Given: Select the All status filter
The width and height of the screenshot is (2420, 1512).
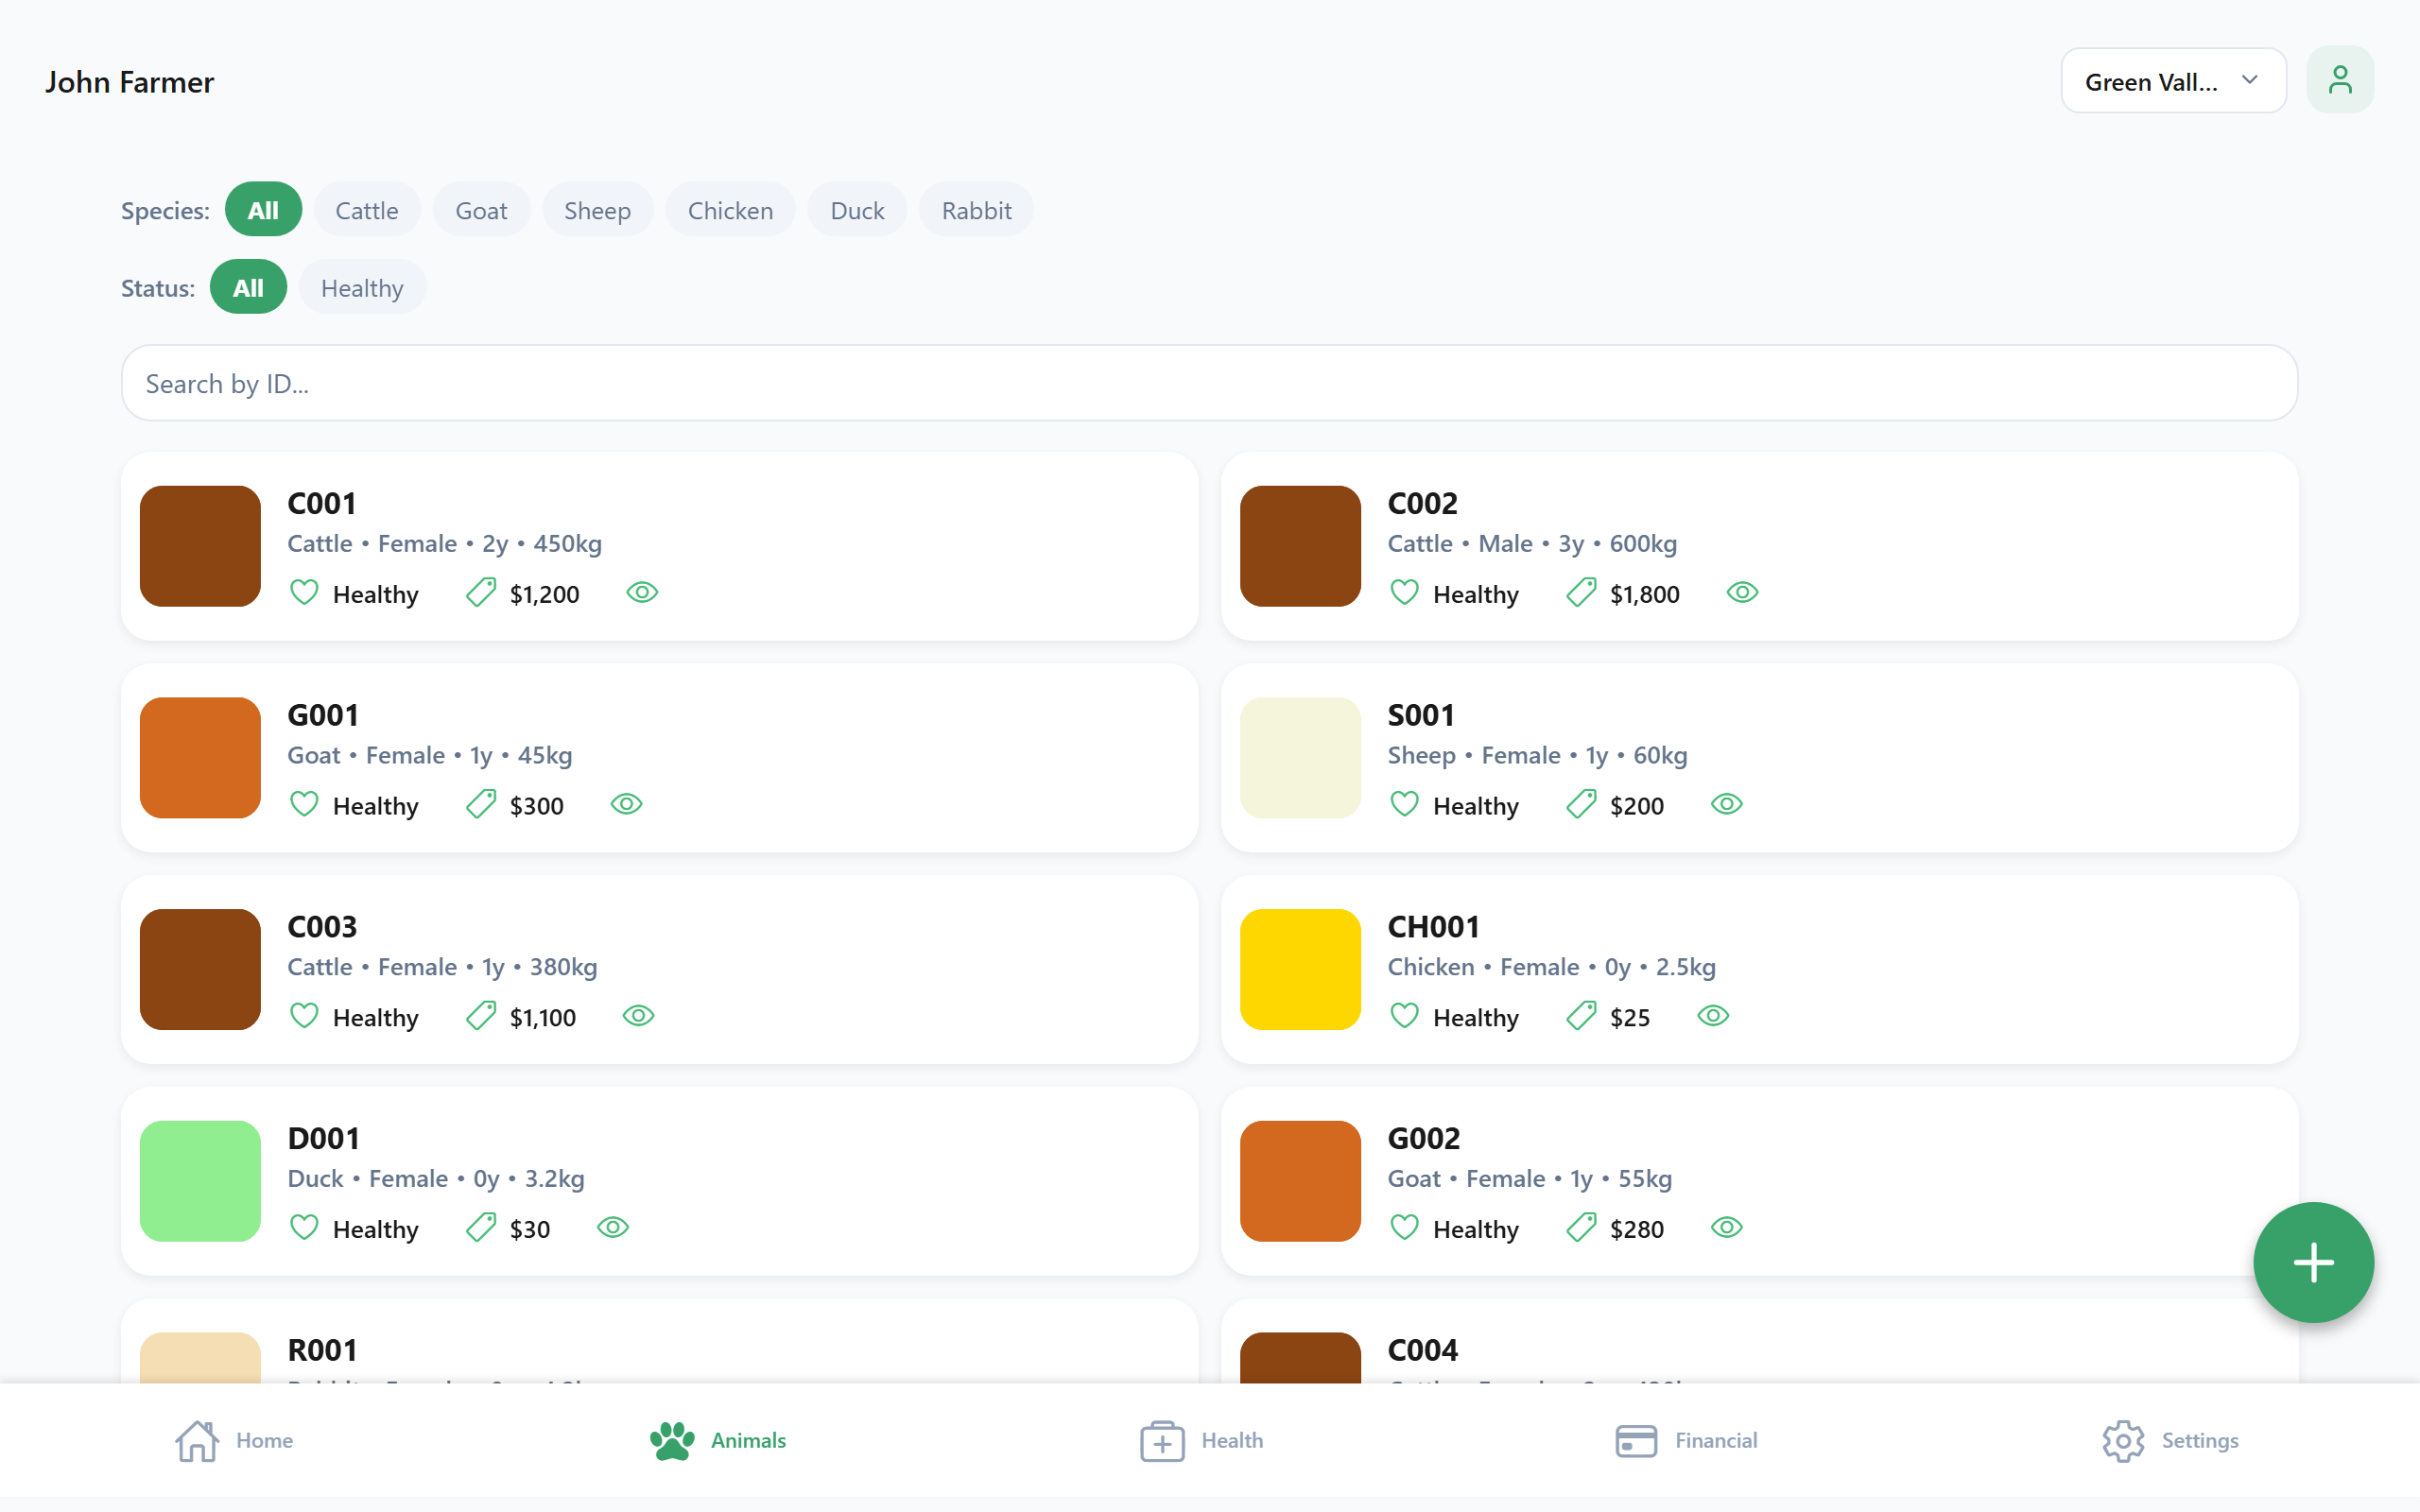Looking at the screenshot, I should (x=248, y=288).
